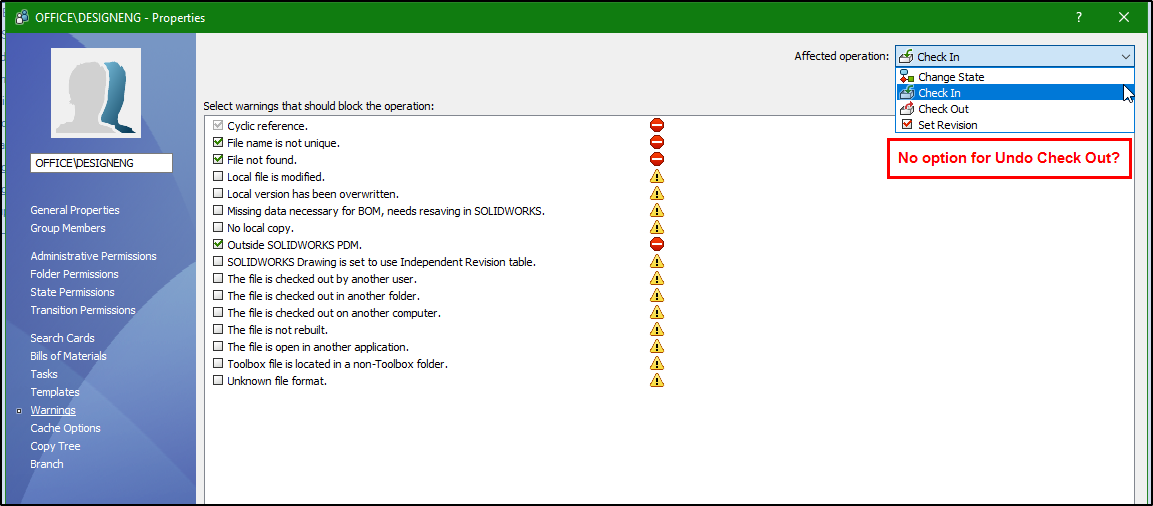Open Search Cards page

click(x=63, y=338)
